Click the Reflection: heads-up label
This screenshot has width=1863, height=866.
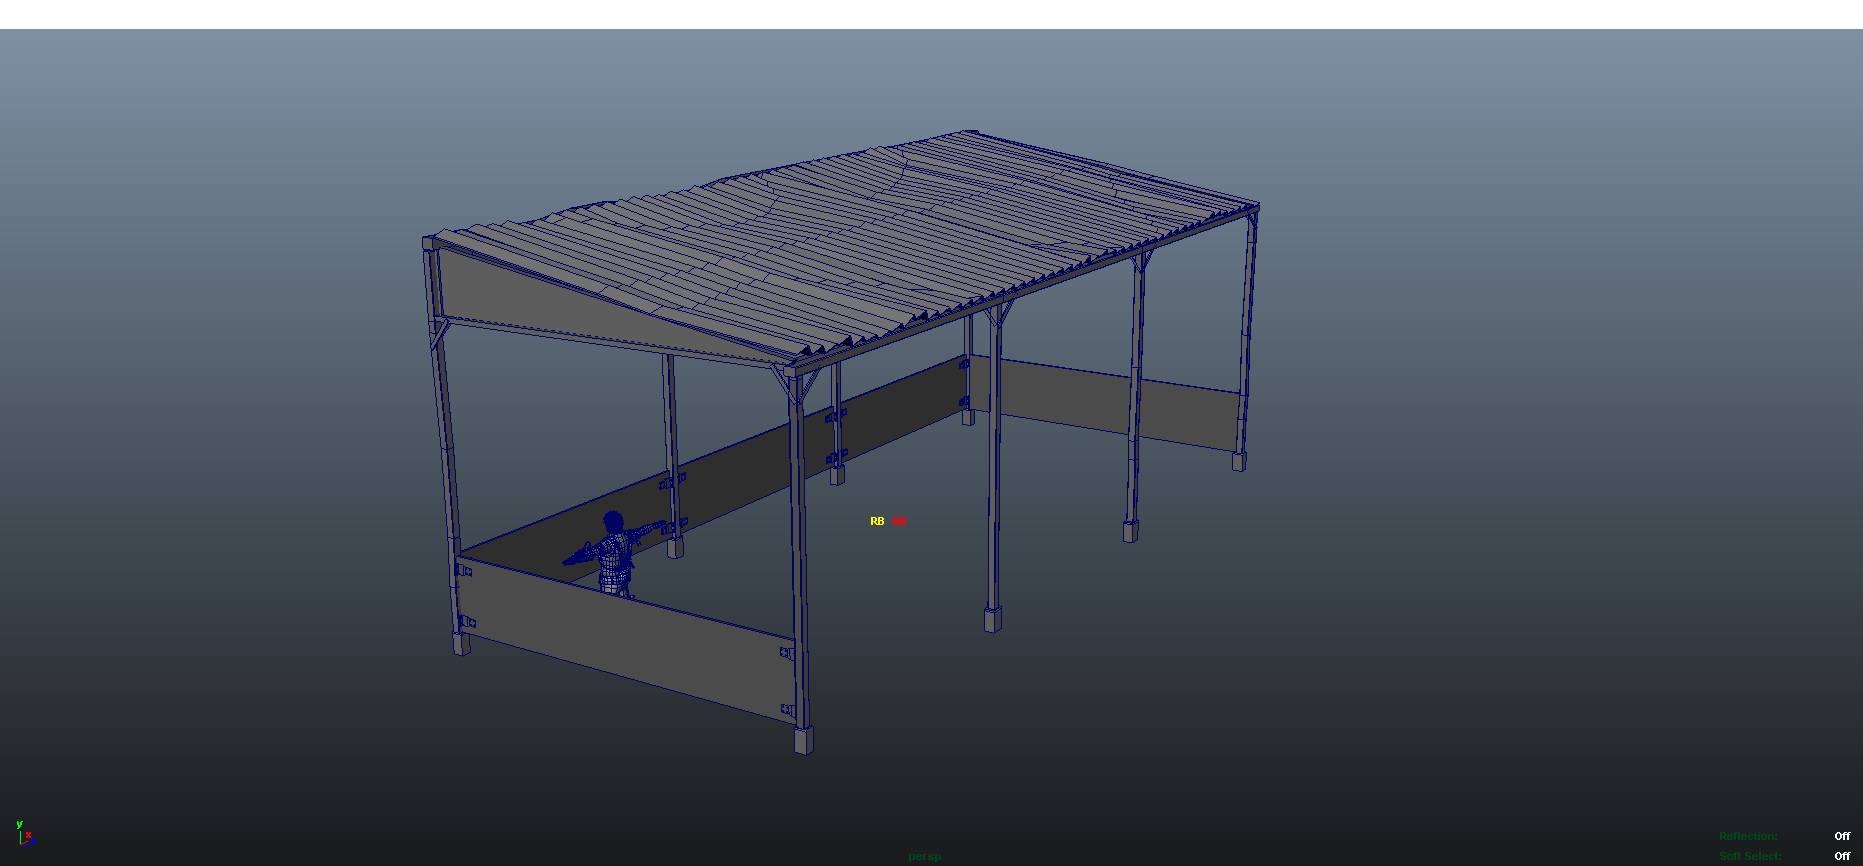pyautogui.click(x=1748, y=836)
